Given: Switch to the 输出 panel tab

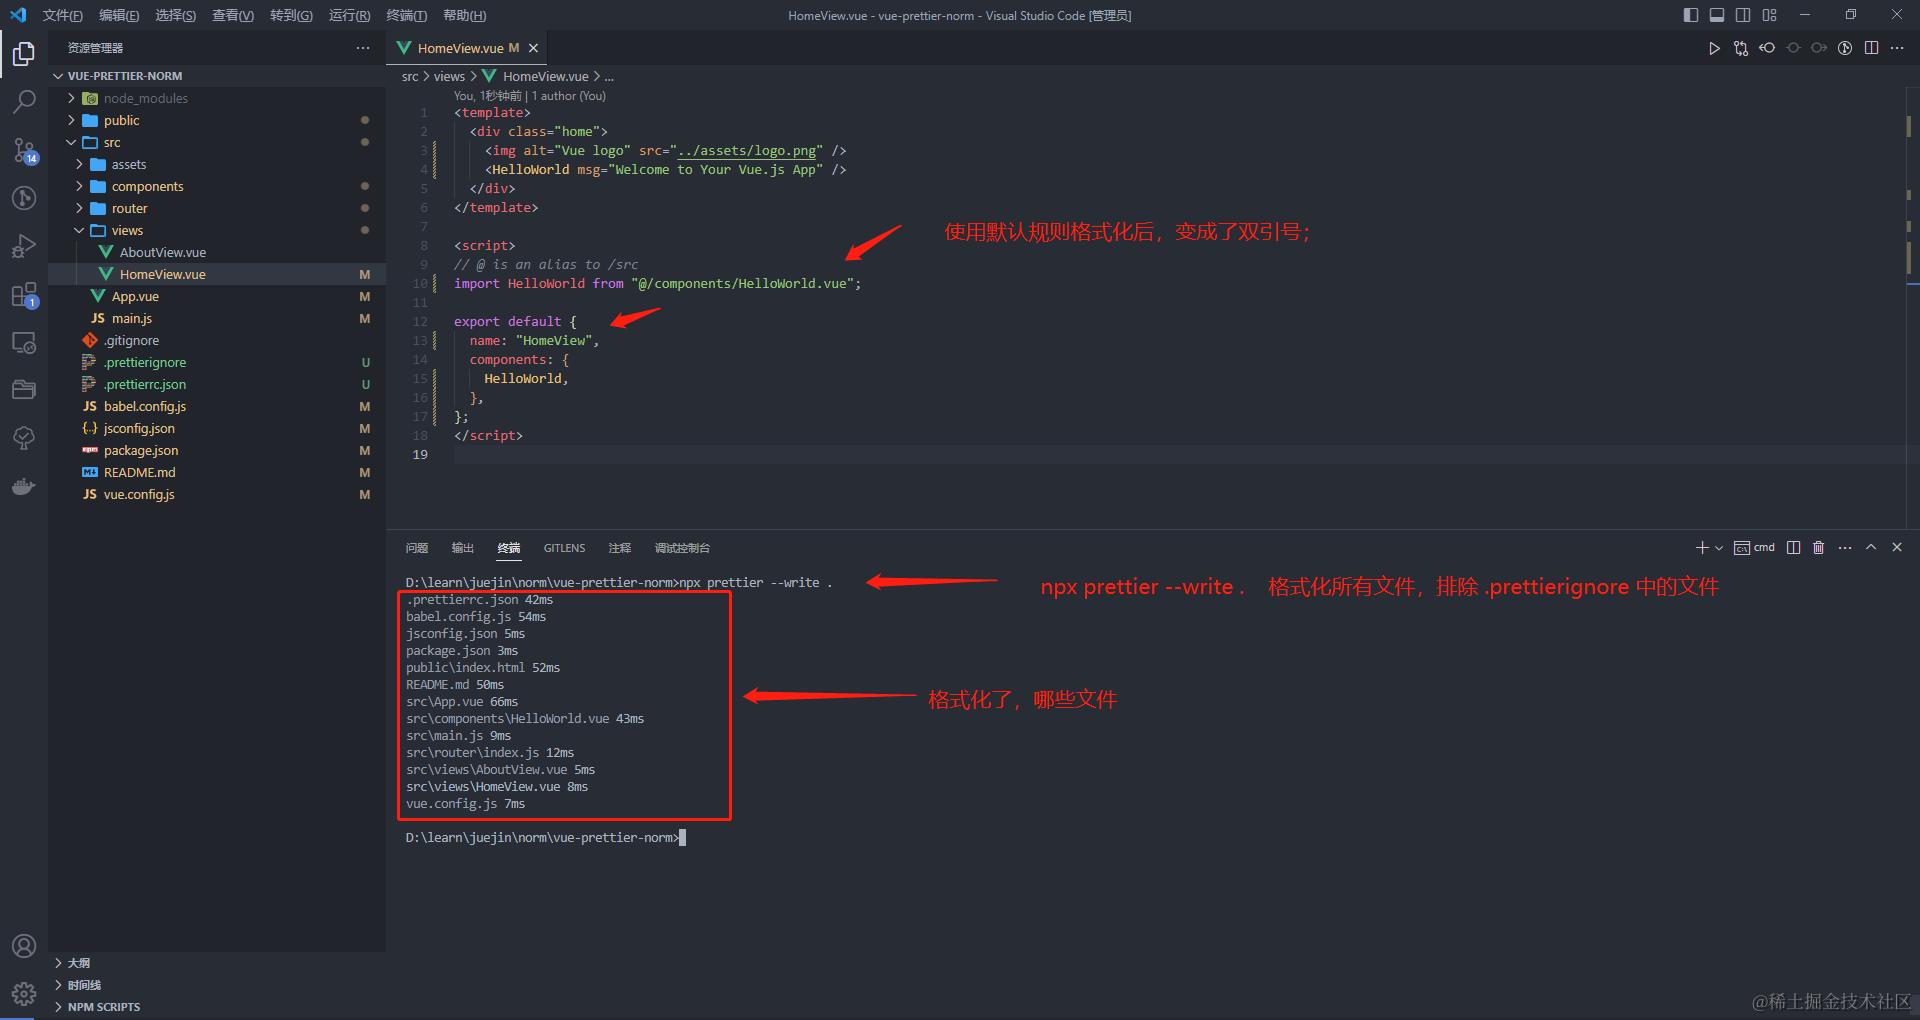Looking at the screenshot, I should pyautogui.click(x=463, y=548).
